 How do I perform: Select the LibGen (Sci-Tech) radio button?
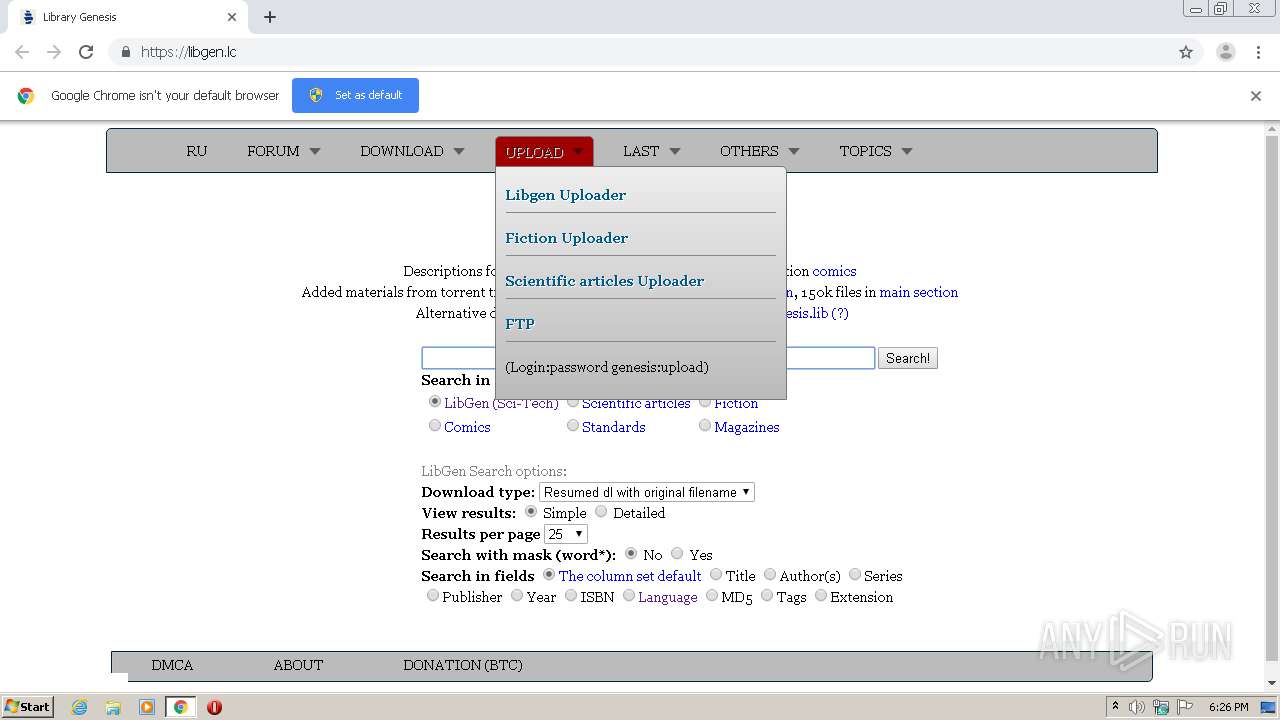tap(434, 402)
